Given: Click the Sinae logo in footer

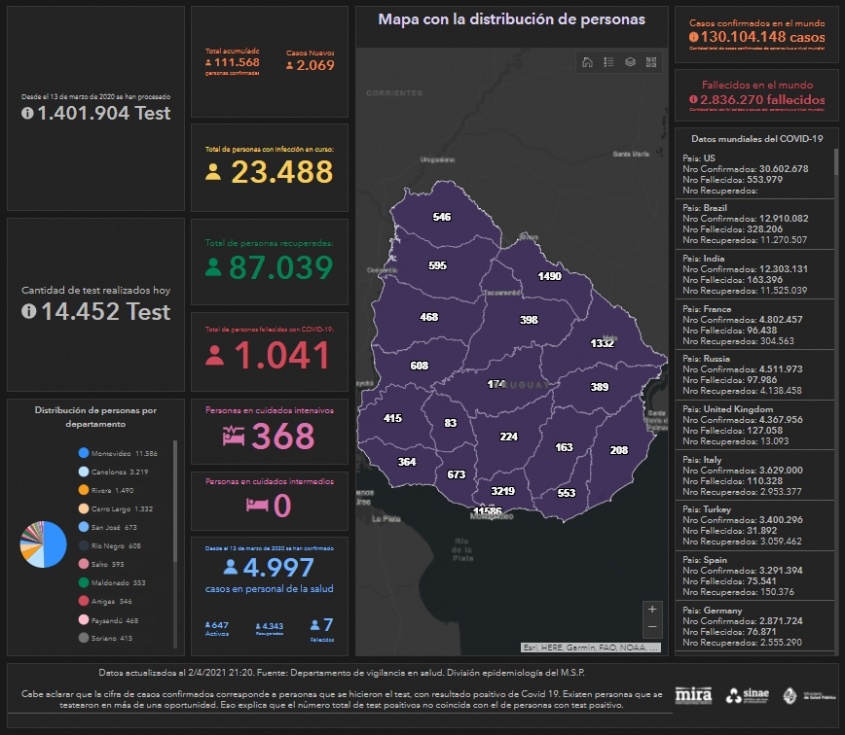Looking at the screenshot, I should 747,695.
